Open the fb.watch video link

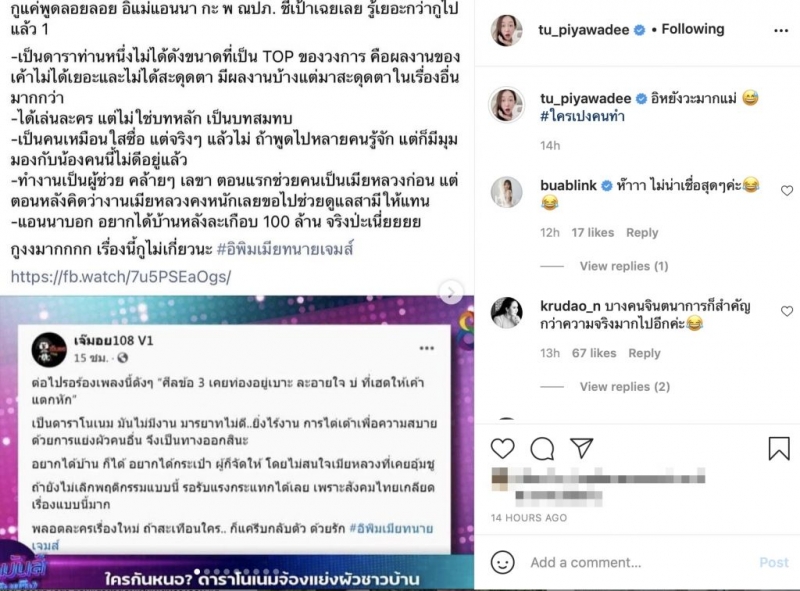click(x=121, y=277)
